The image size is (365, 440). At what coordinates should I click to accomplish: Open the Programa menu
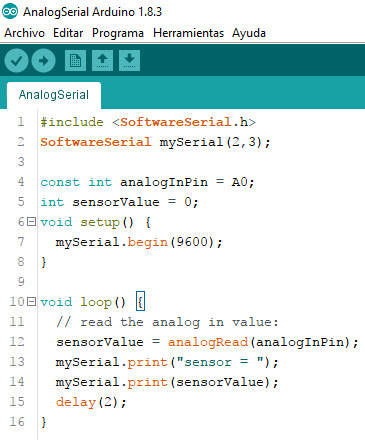118,33
